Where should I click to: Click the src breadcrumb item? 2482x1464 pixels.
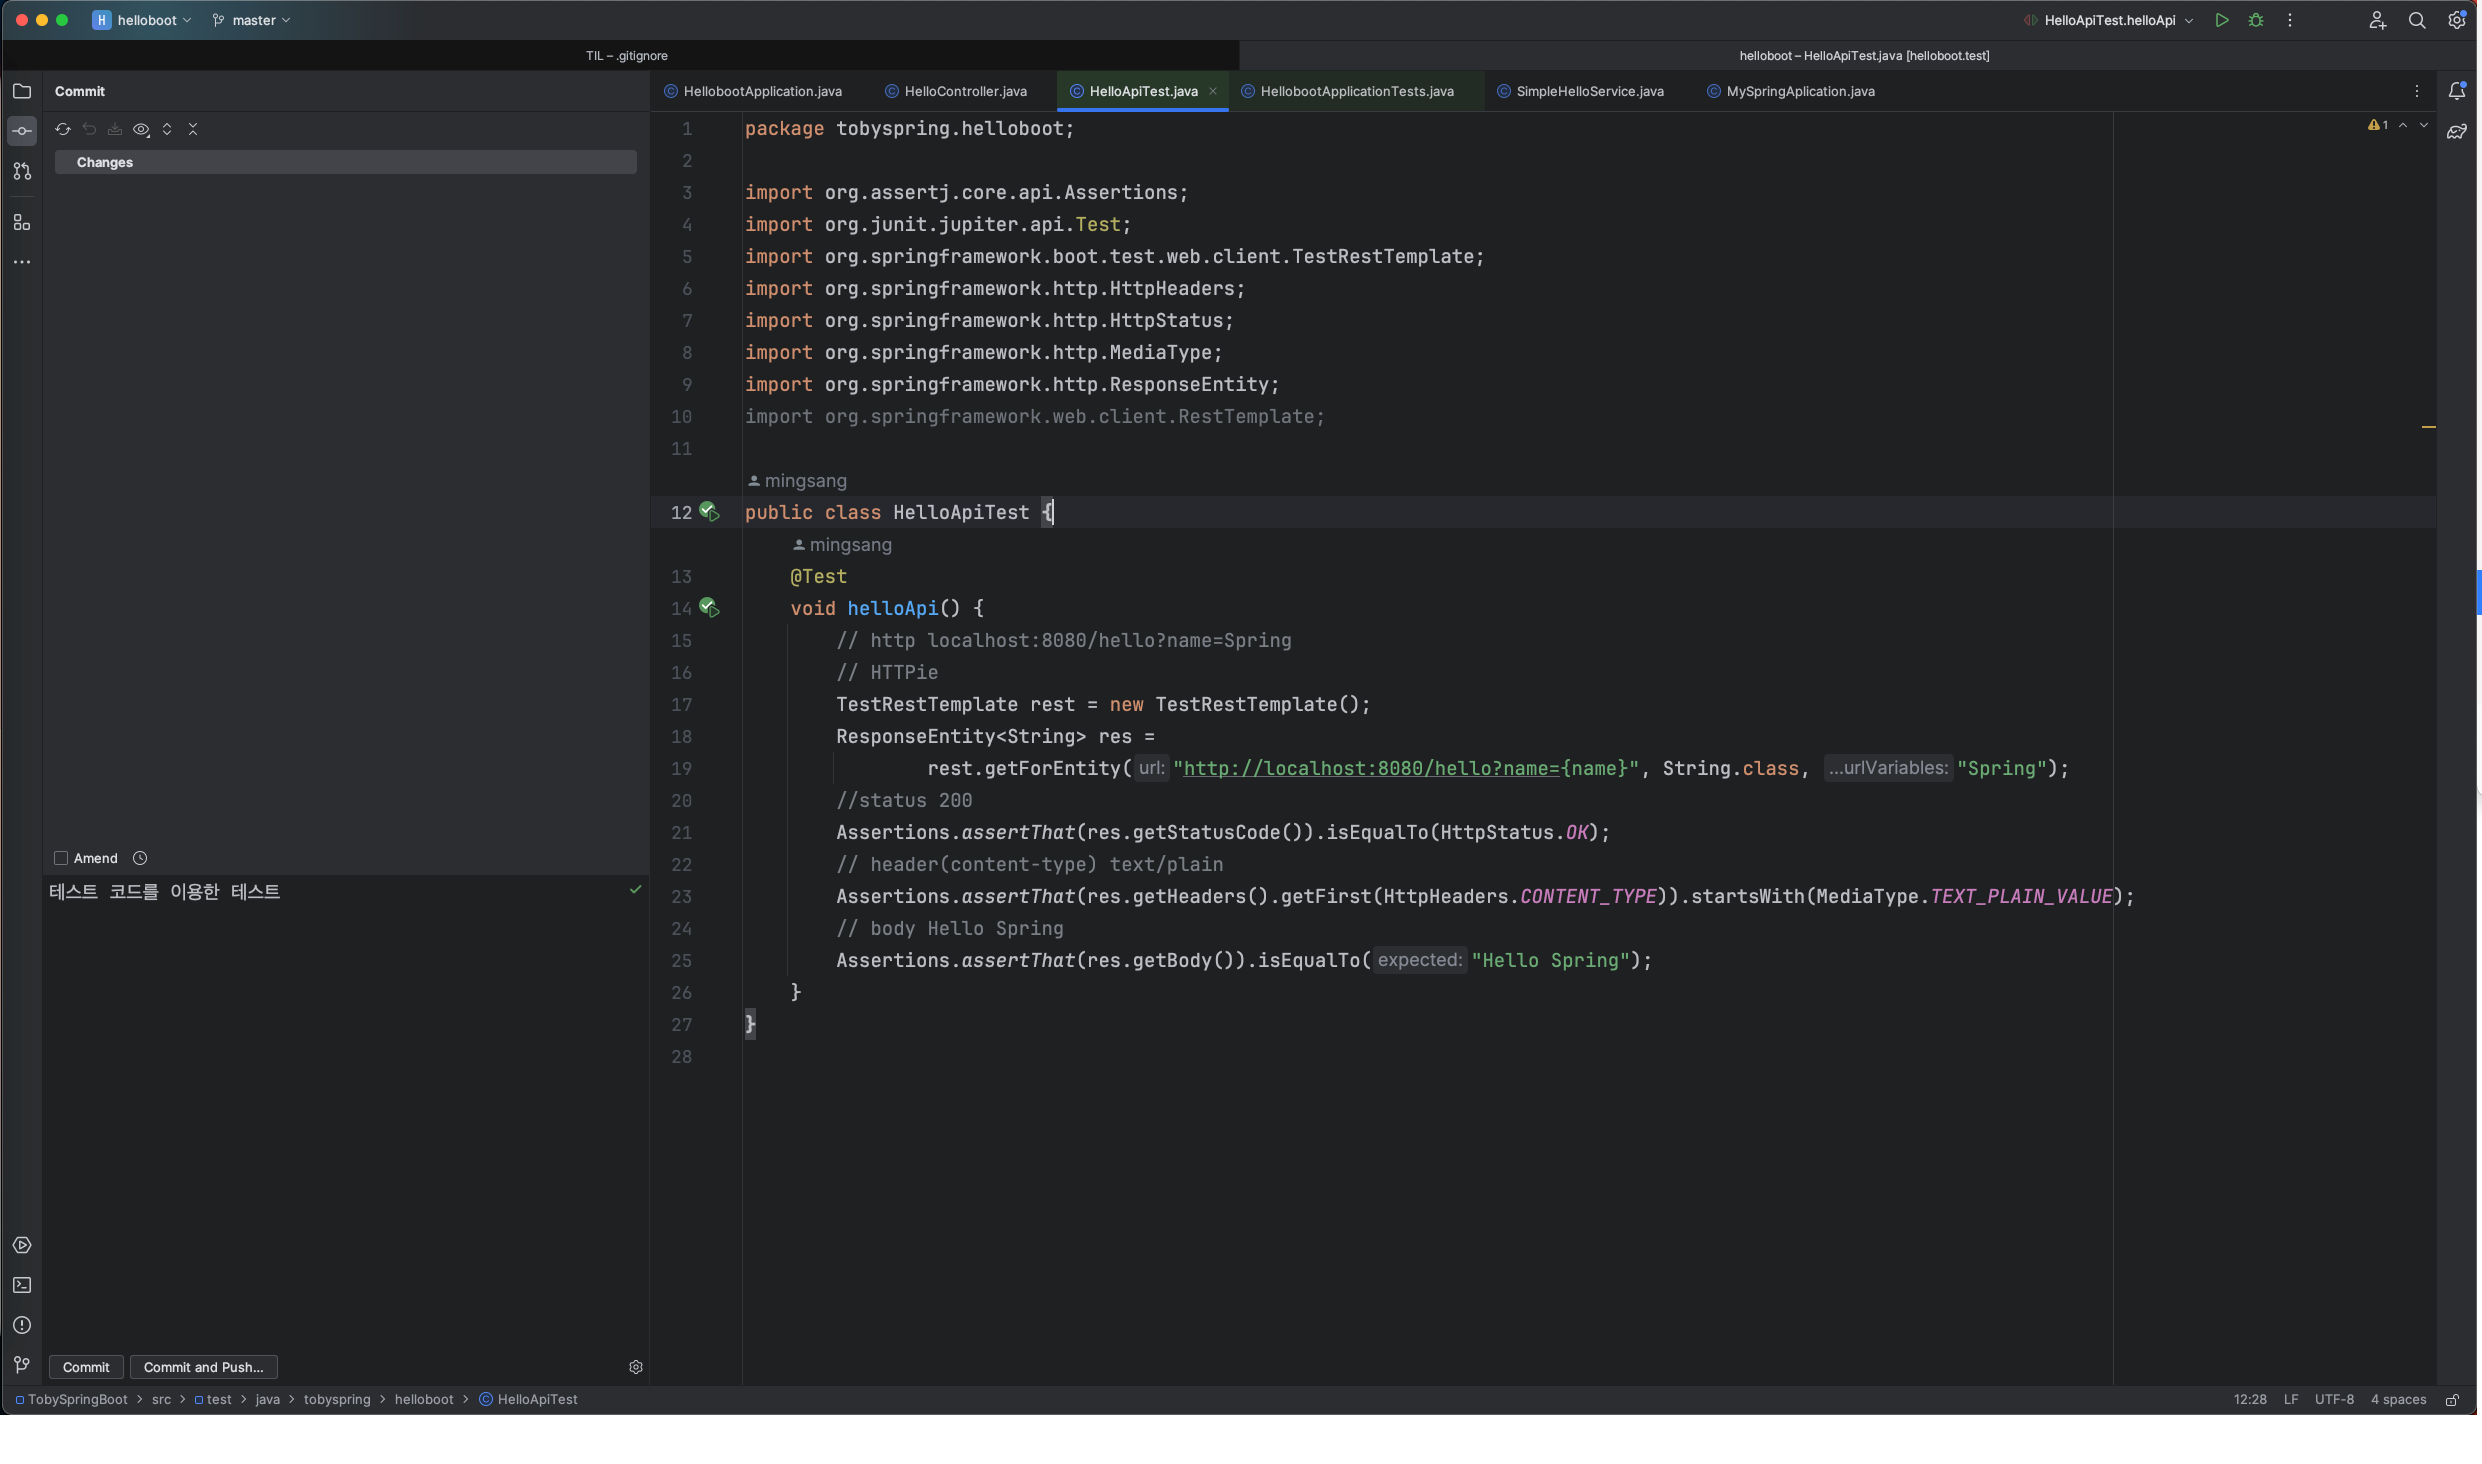161,1399
